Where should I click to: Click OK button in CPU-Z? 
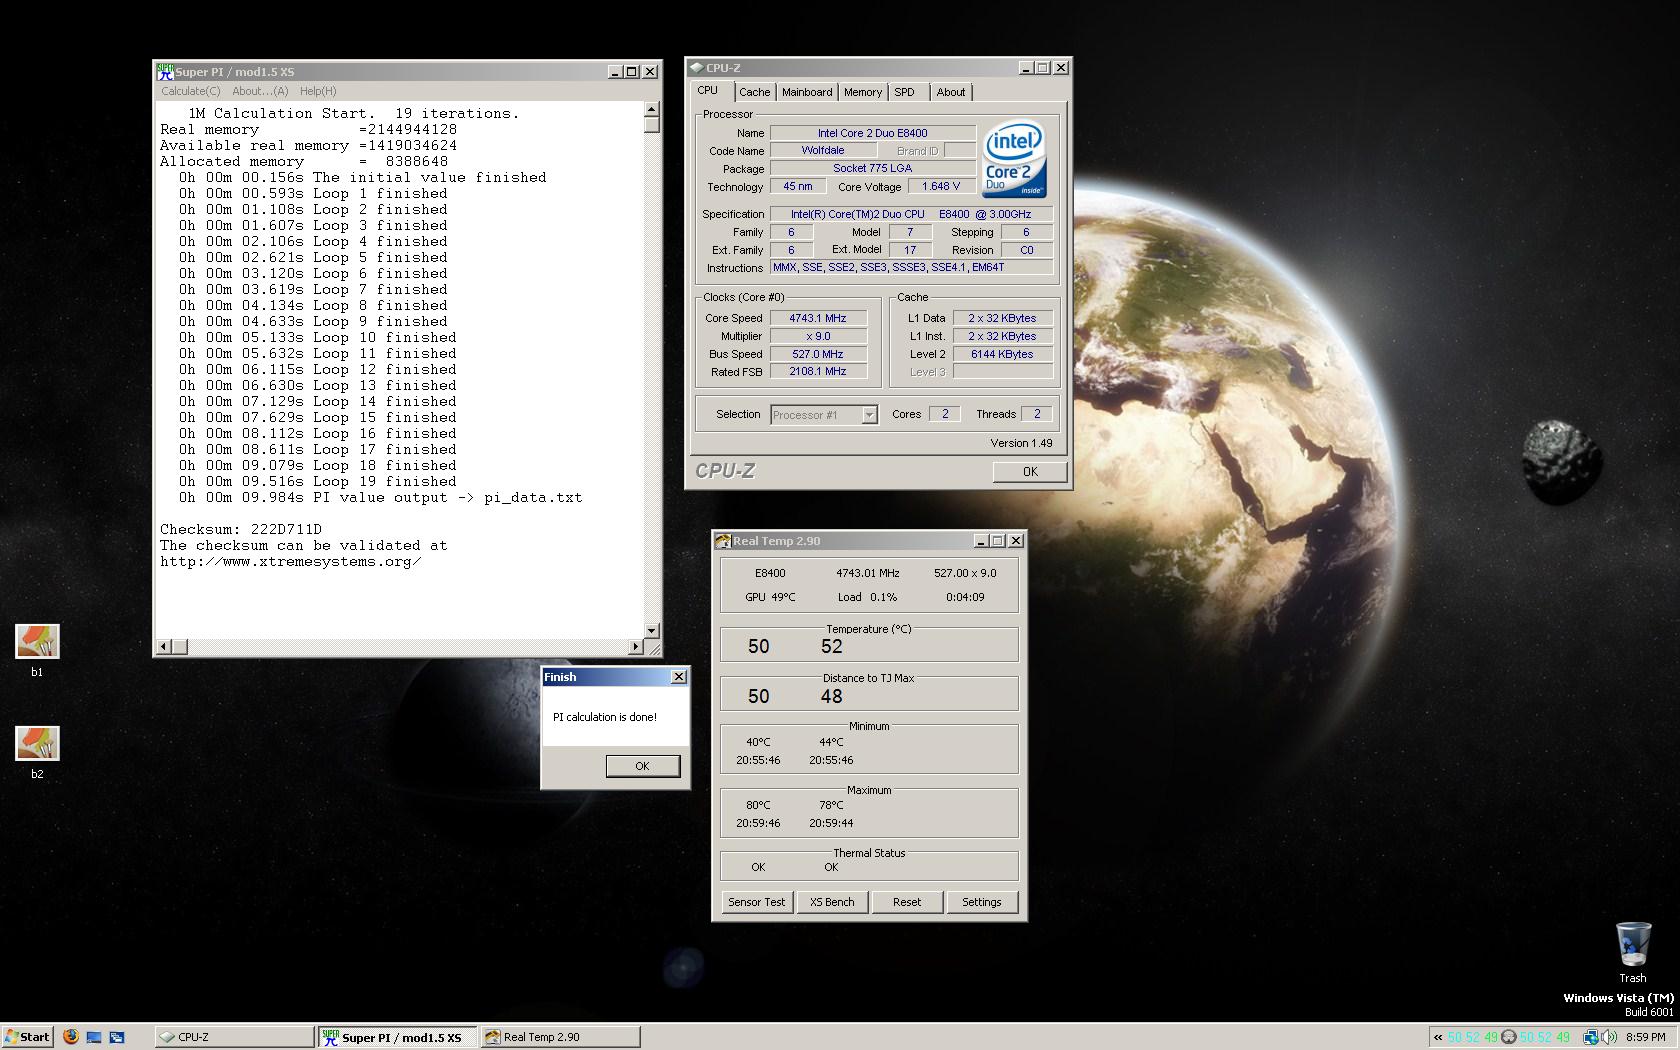tap(1030, 472)
